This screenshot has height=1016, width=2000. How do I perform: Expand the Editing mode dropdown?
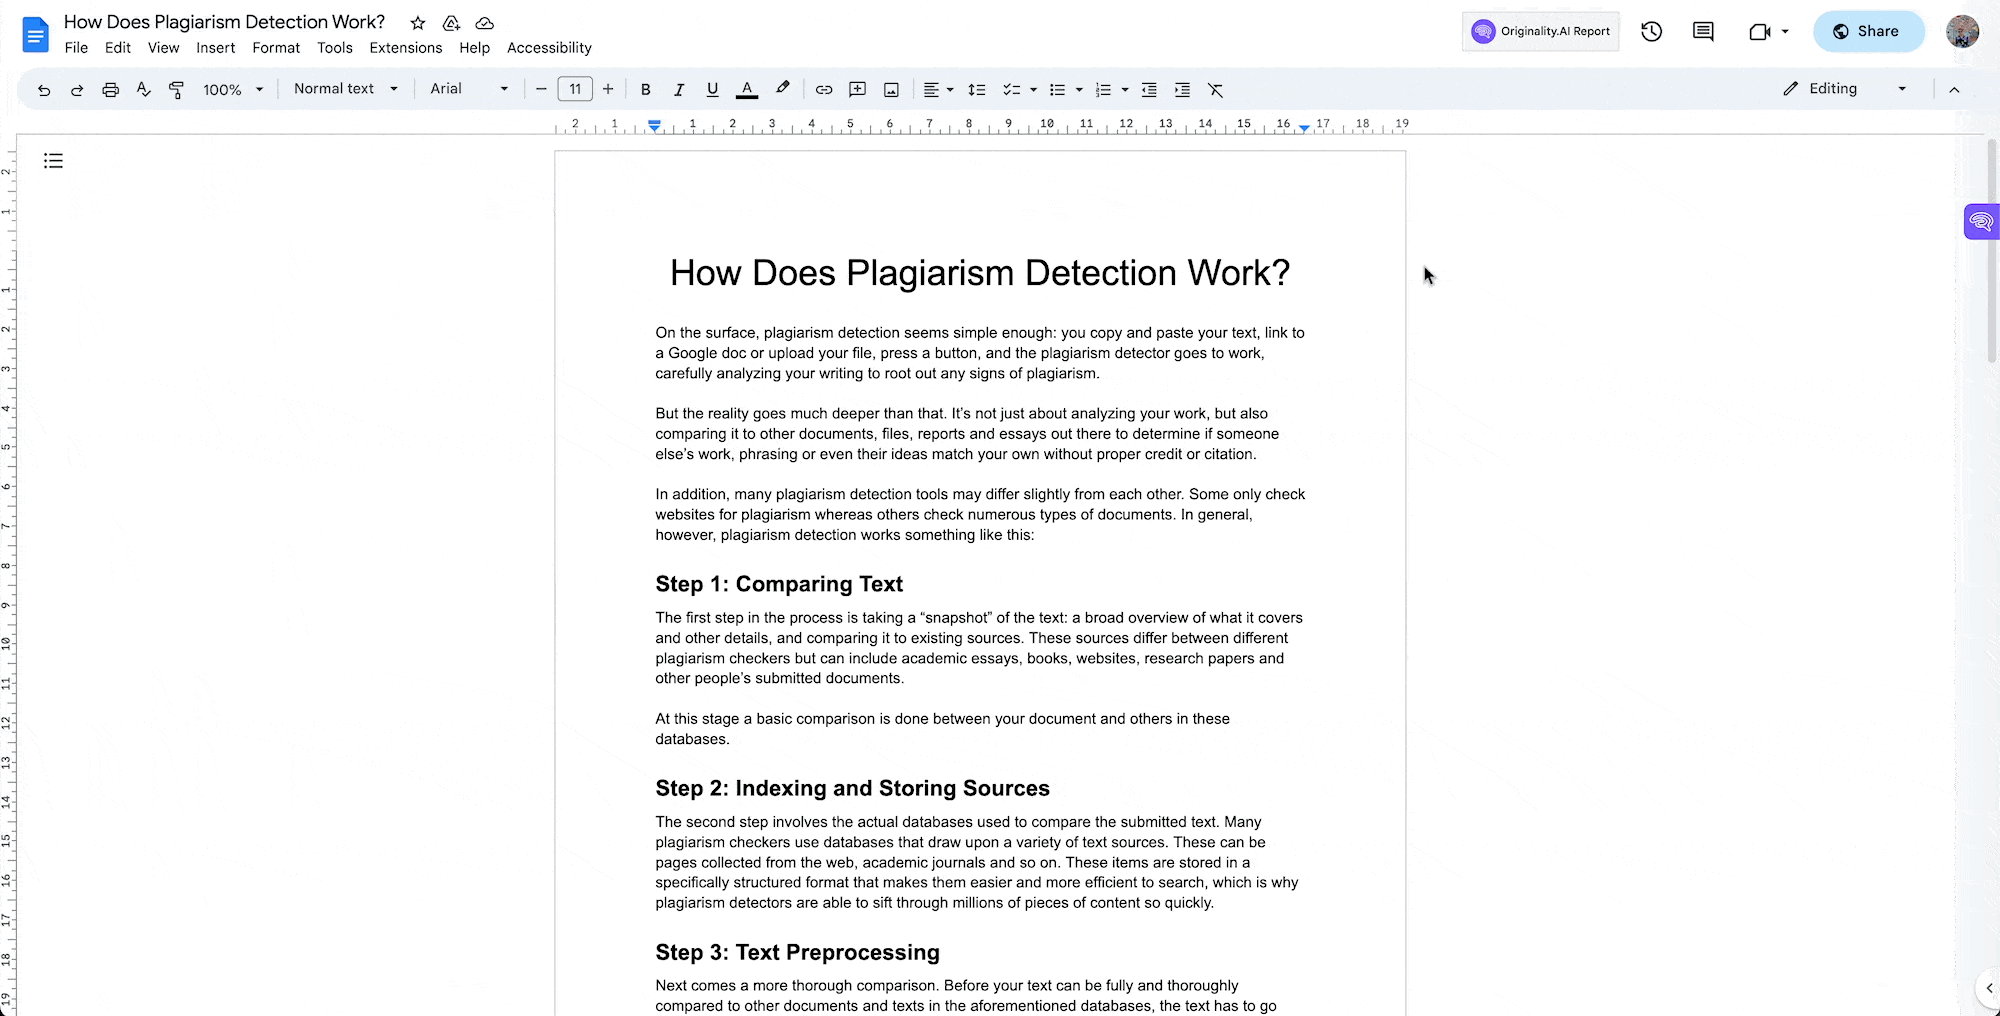[x=1903, y=89]
